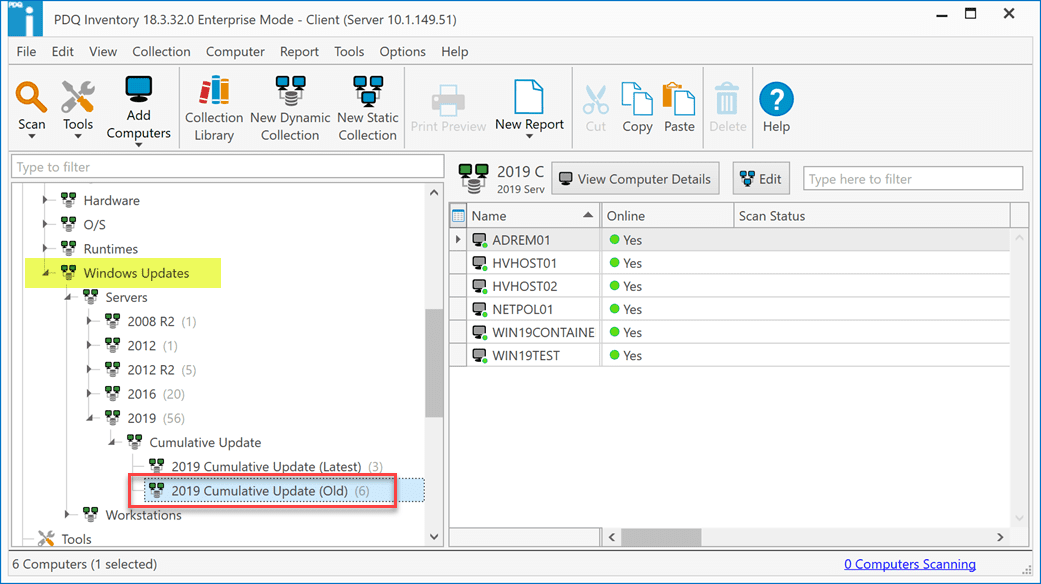
Task: Expand the Hardware tree node
Action: pos(45,200)
